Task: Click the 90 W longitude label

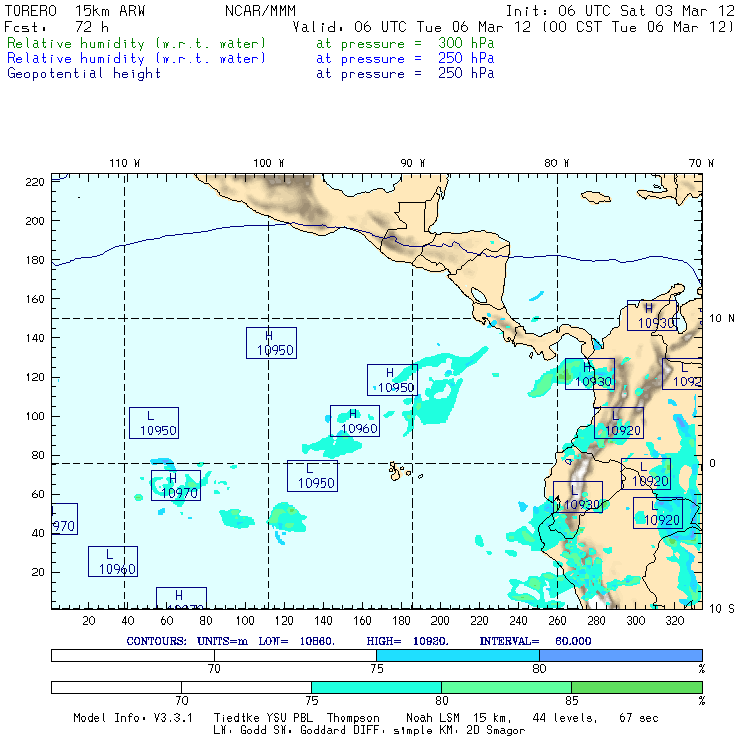Action: point(413,163)
